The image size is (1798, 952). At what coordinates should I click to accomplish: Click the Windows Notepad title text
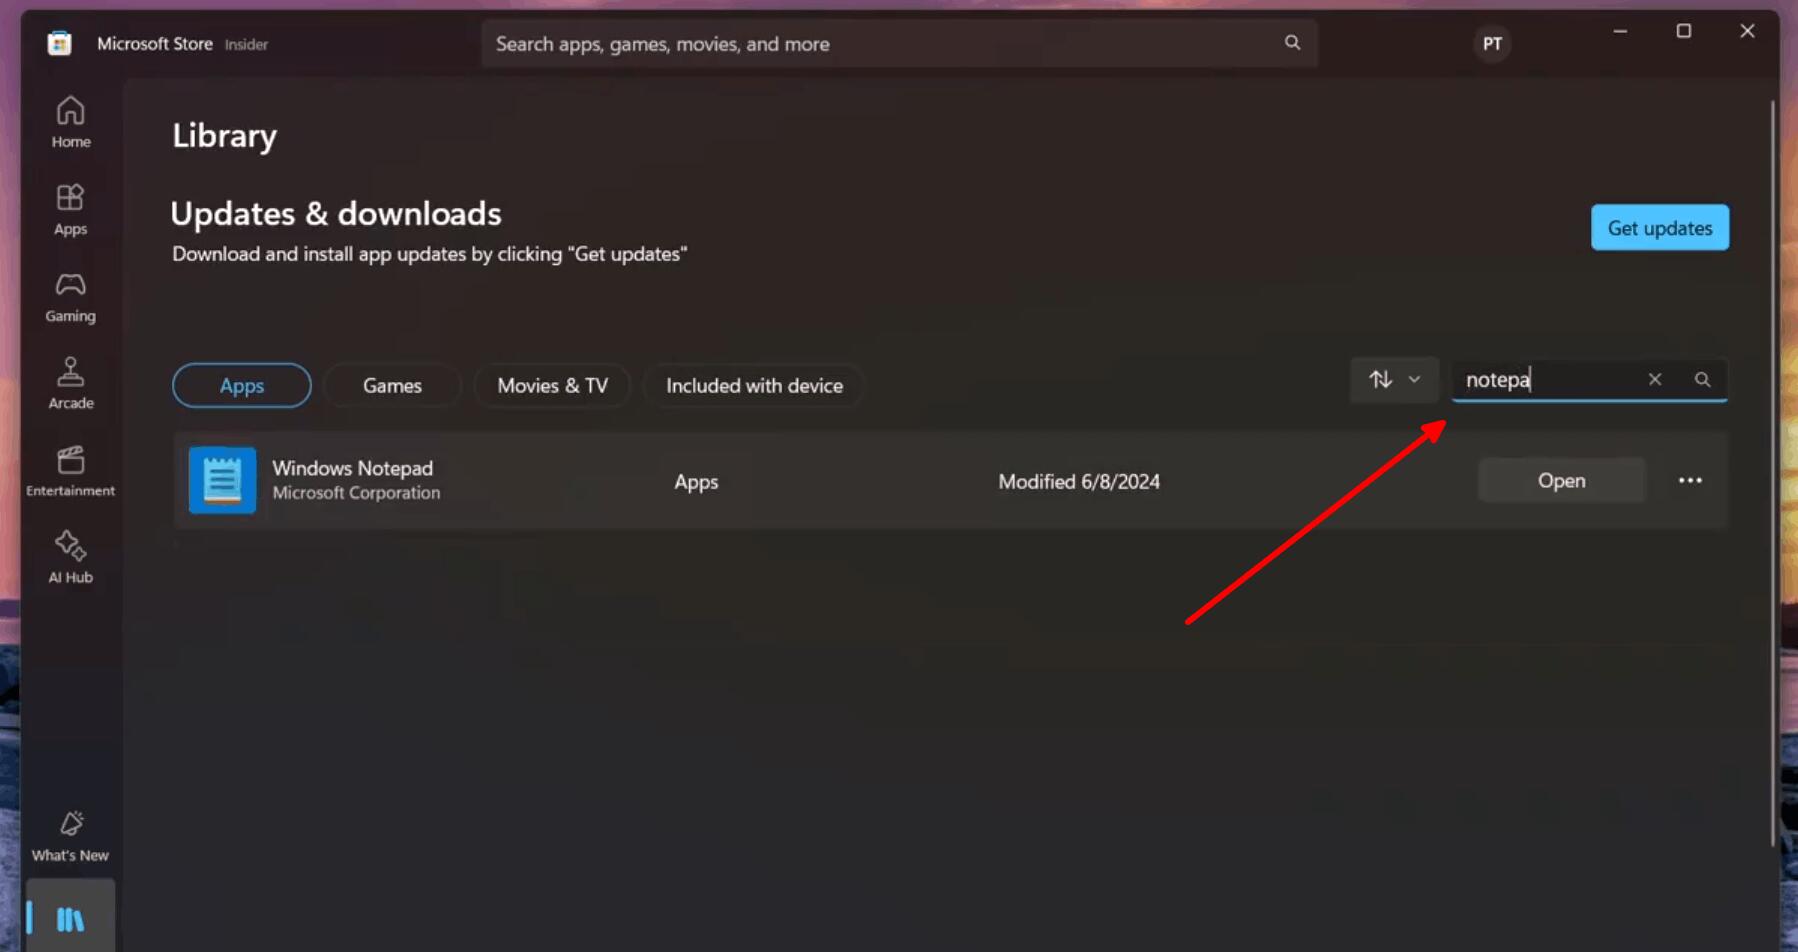(353, 467)
